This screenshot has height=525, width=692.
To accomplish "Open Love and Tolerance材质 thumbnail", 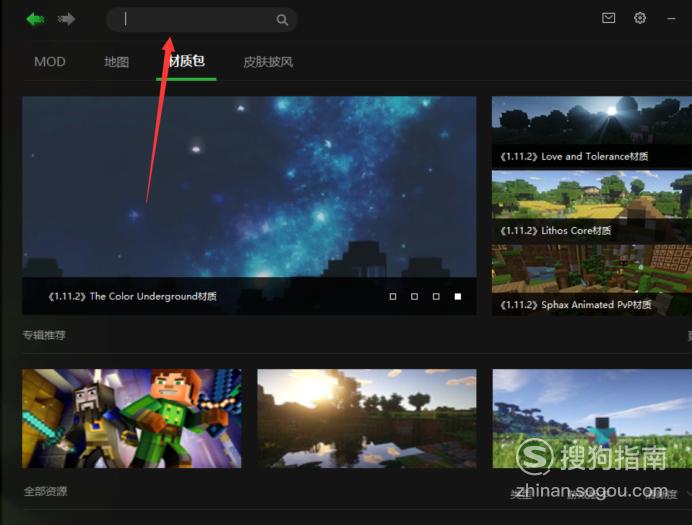I will (592, 132).
